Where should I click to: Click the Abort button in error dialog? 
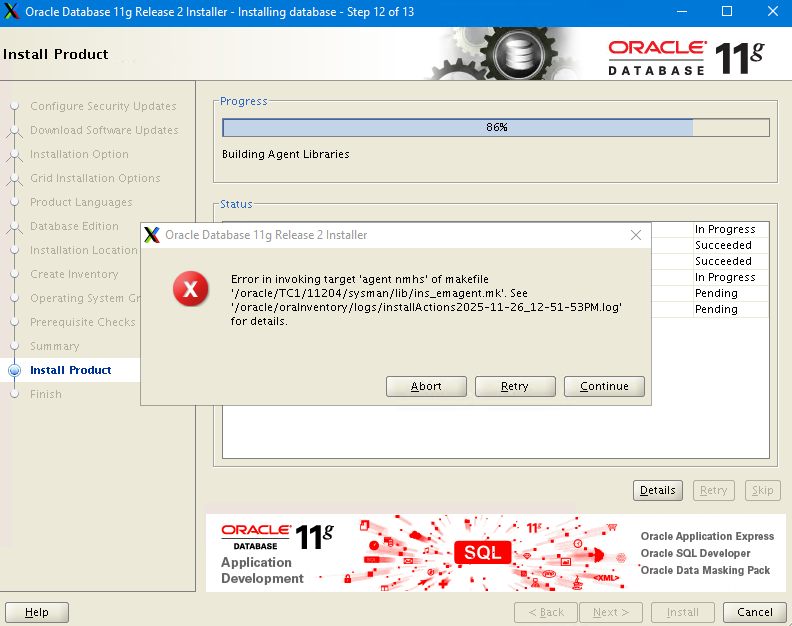pos(426,386)
